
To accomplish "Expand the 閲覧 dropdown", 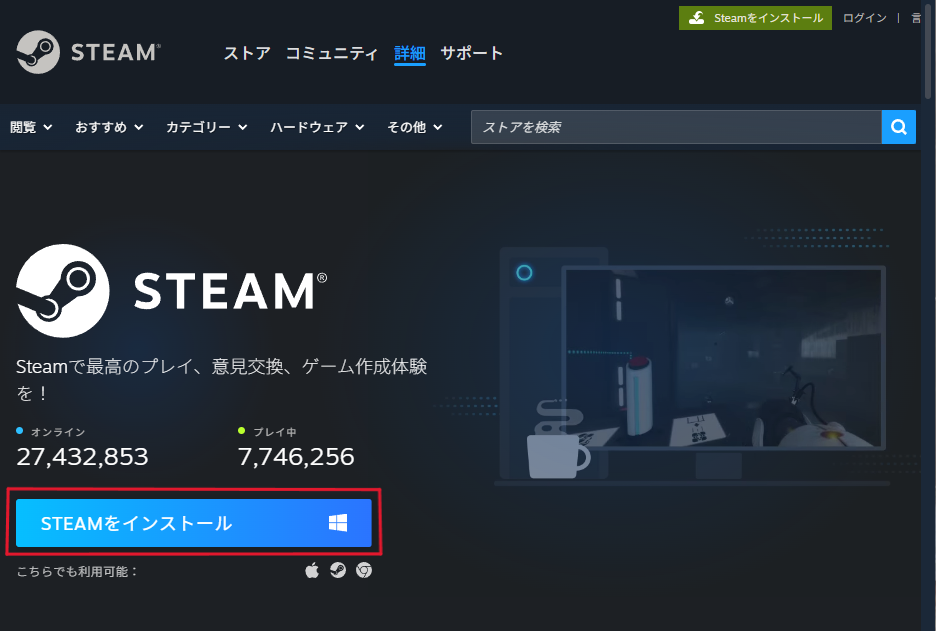I will click(x=31, y=127).
